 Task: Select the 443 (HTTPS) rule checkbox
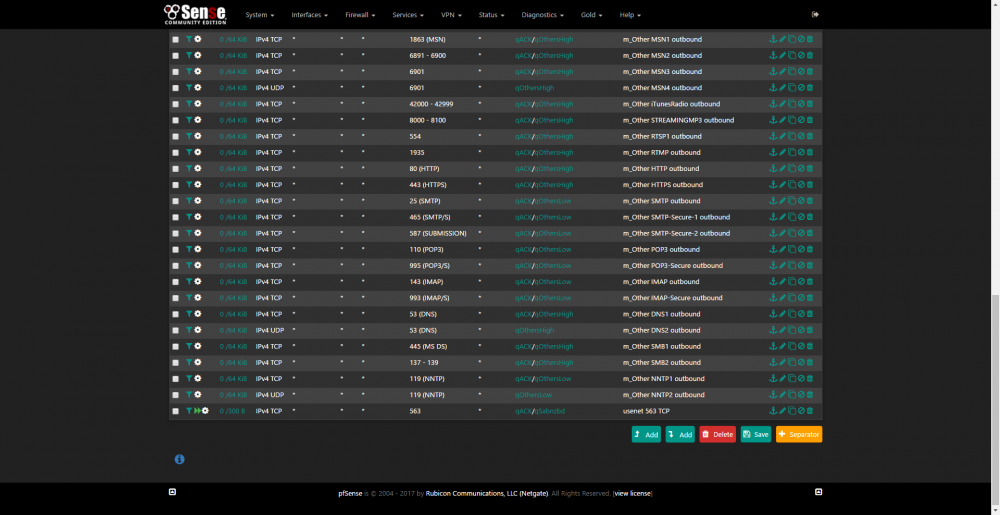coord(175,185)
